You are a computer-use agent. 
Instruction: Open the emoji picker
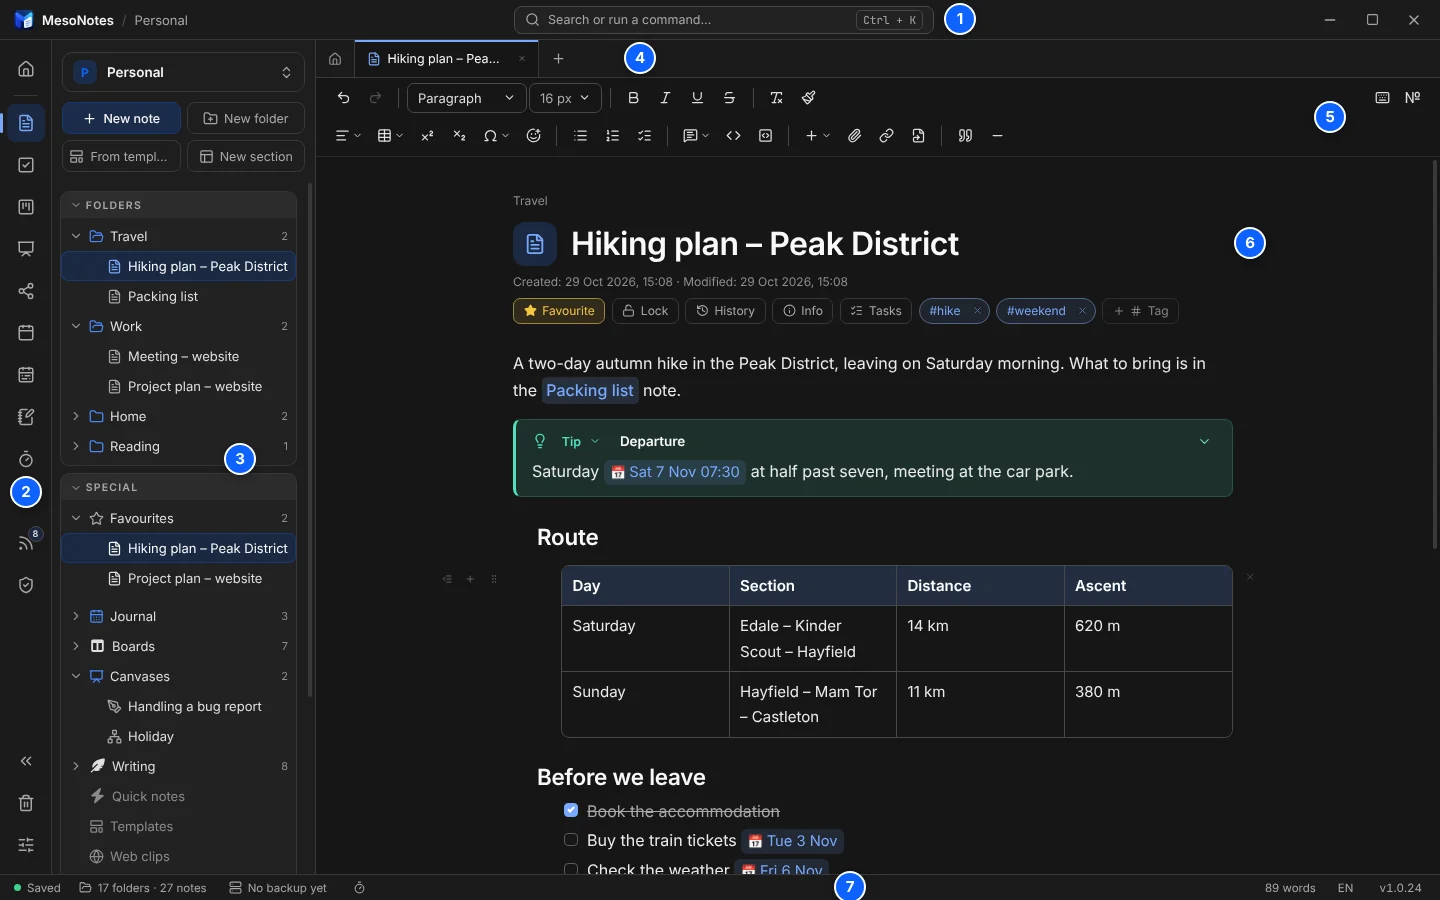click(534, 136)
